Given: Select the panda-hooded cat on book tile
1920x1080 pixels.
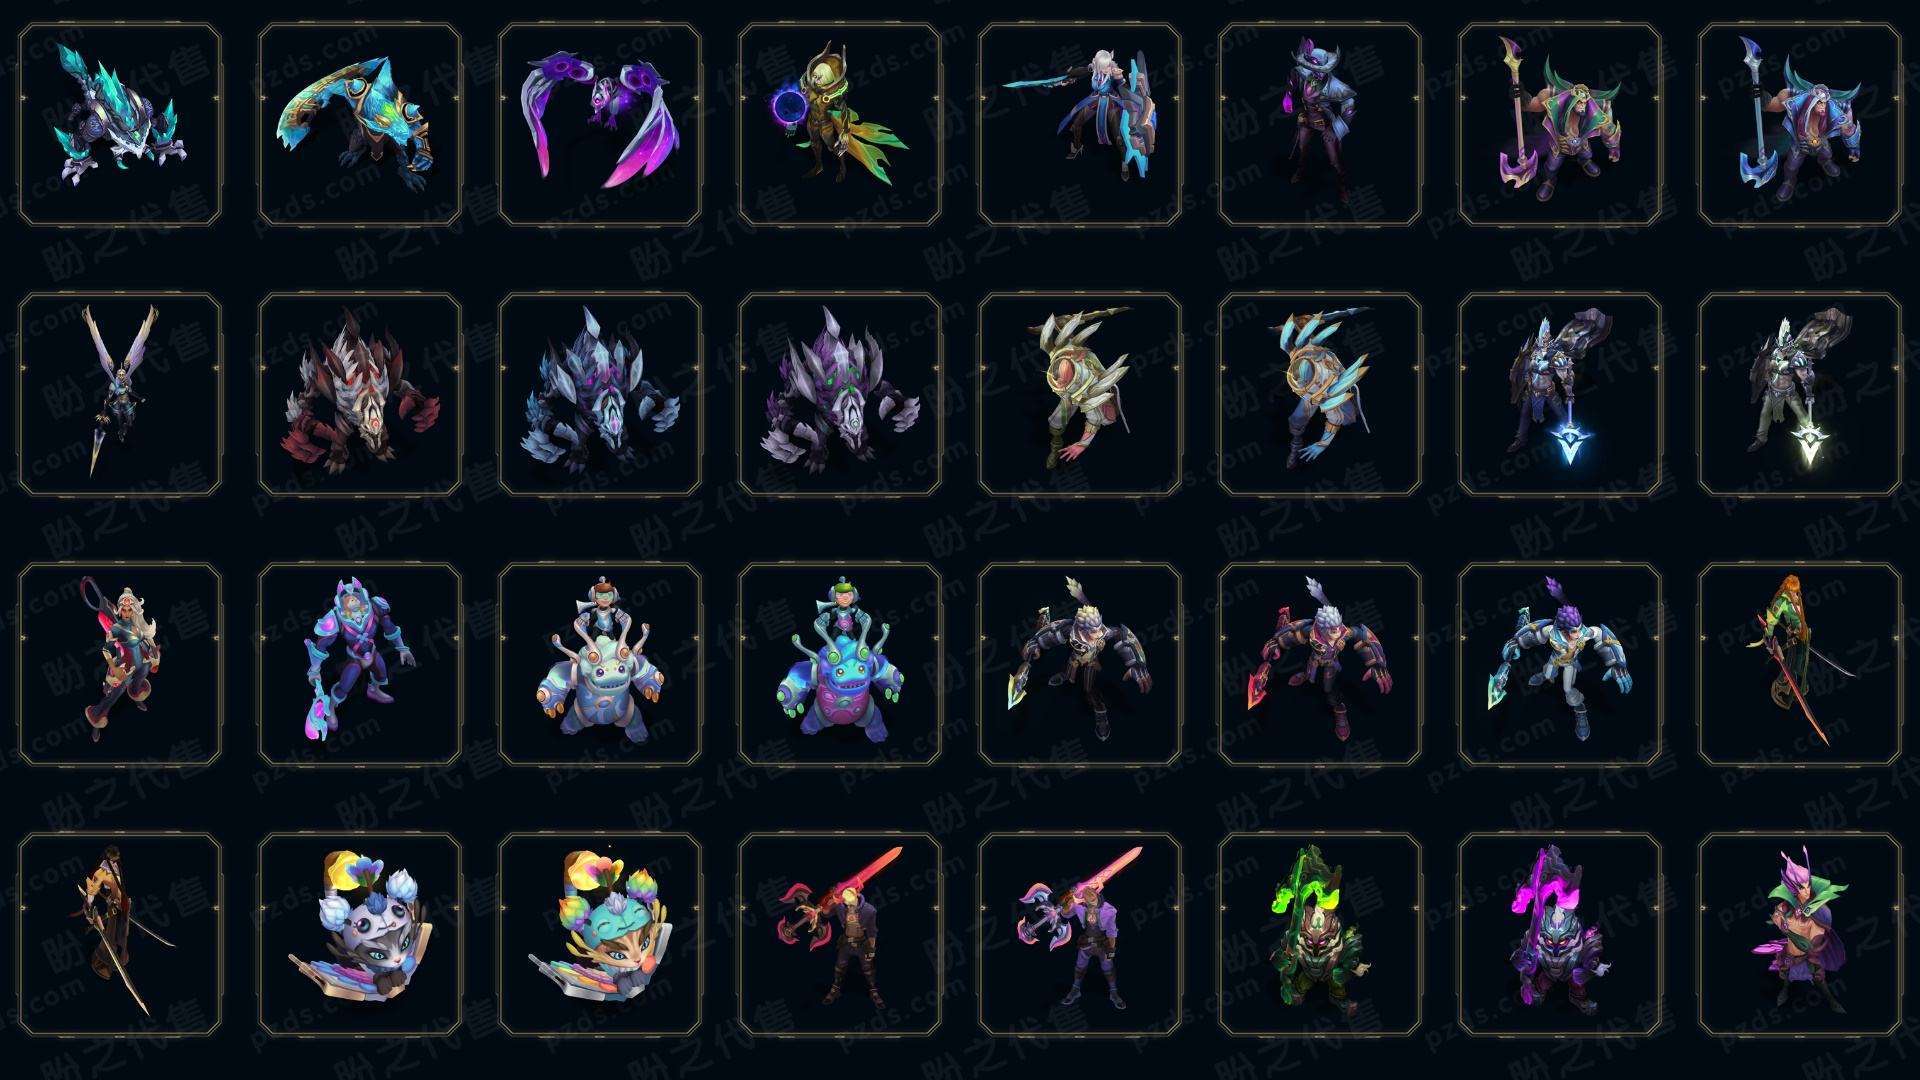Looking at the screenshot, I should (x=360, y=934).
